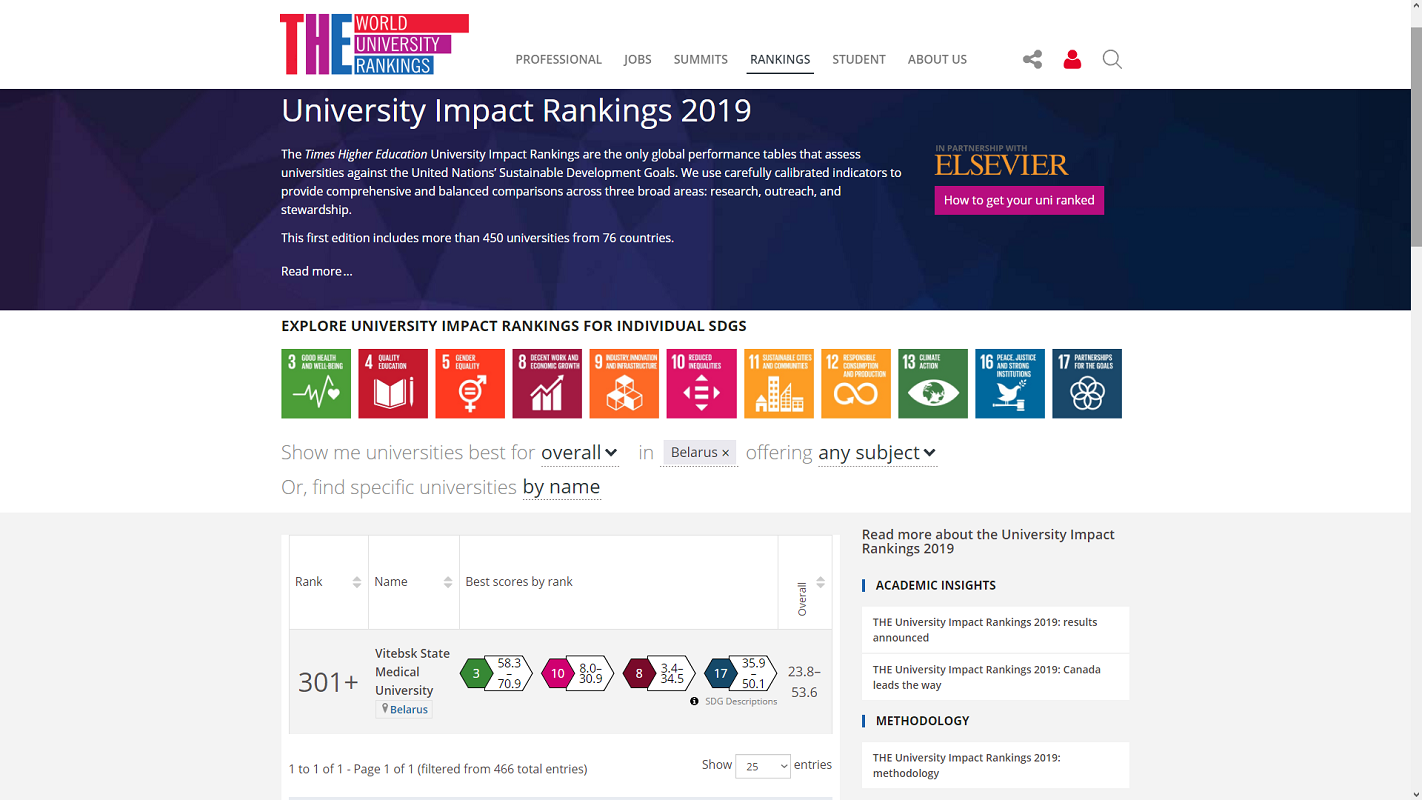Open the user account icon

(1072, 60)
